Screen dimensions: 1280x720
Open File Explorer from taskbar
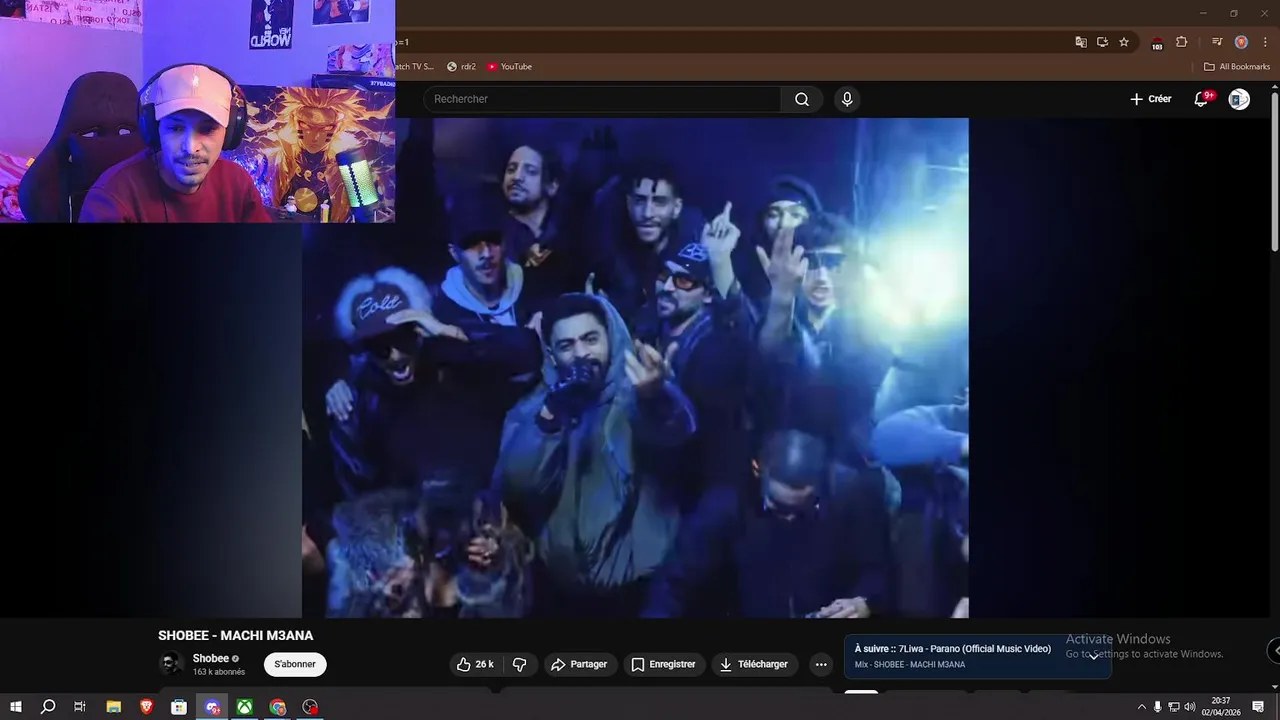coord(113,707)
